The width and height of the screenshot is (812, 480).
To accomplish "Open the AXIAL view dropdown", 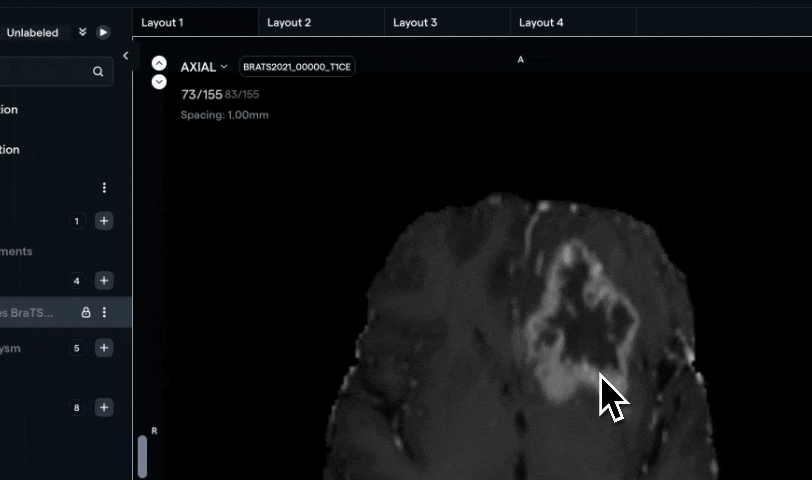I will [204, 67].
